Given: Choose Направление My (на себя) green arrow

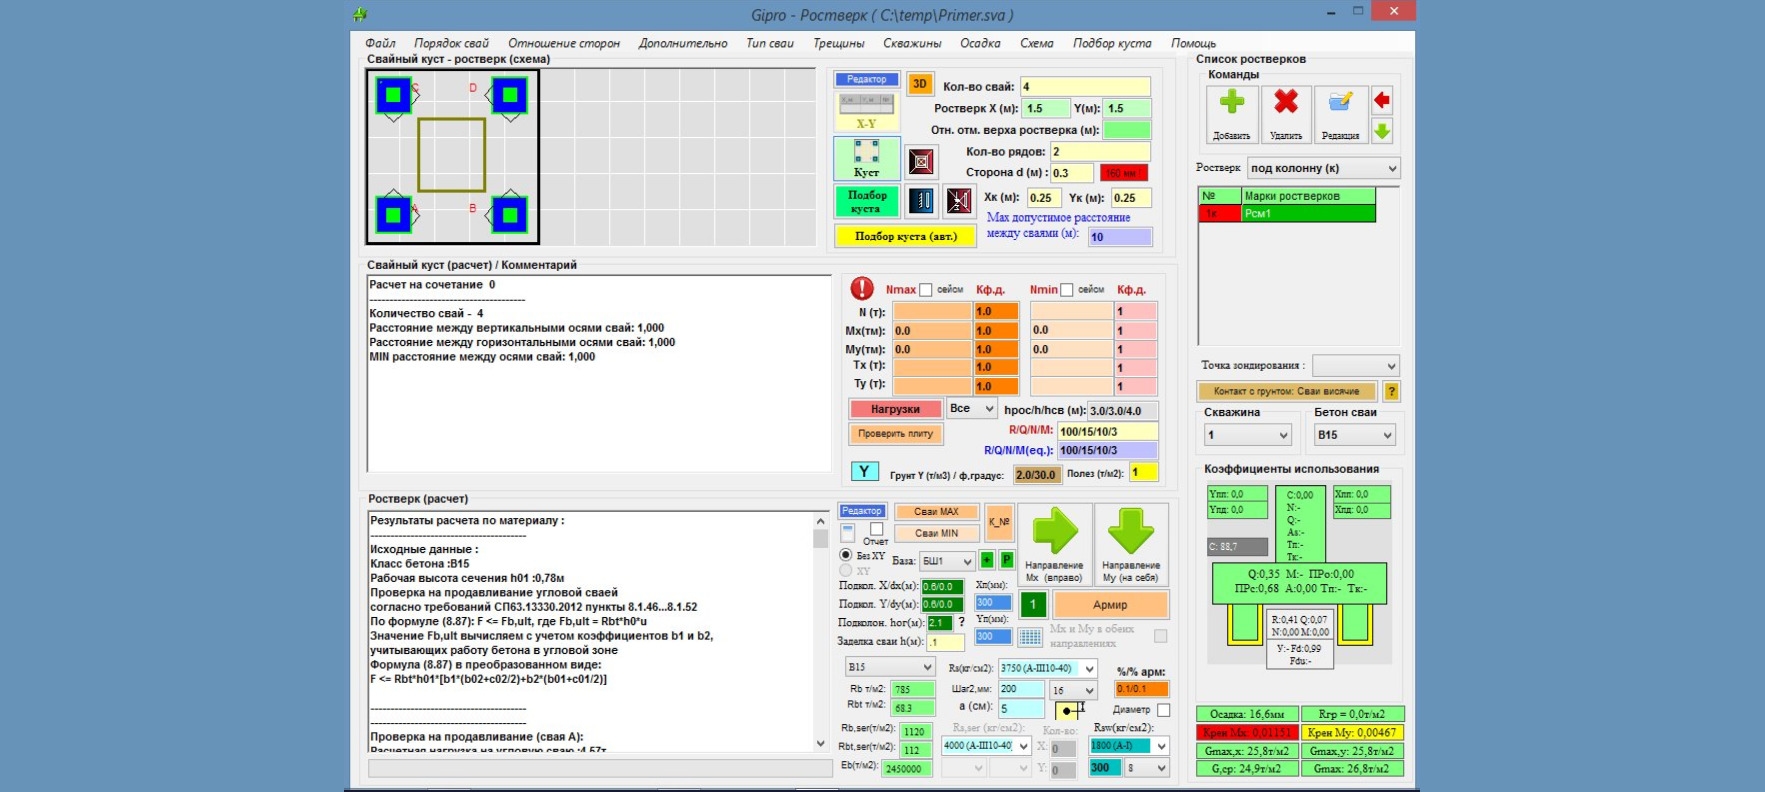Looking at the screenshot, I should tap(1131, 544).
